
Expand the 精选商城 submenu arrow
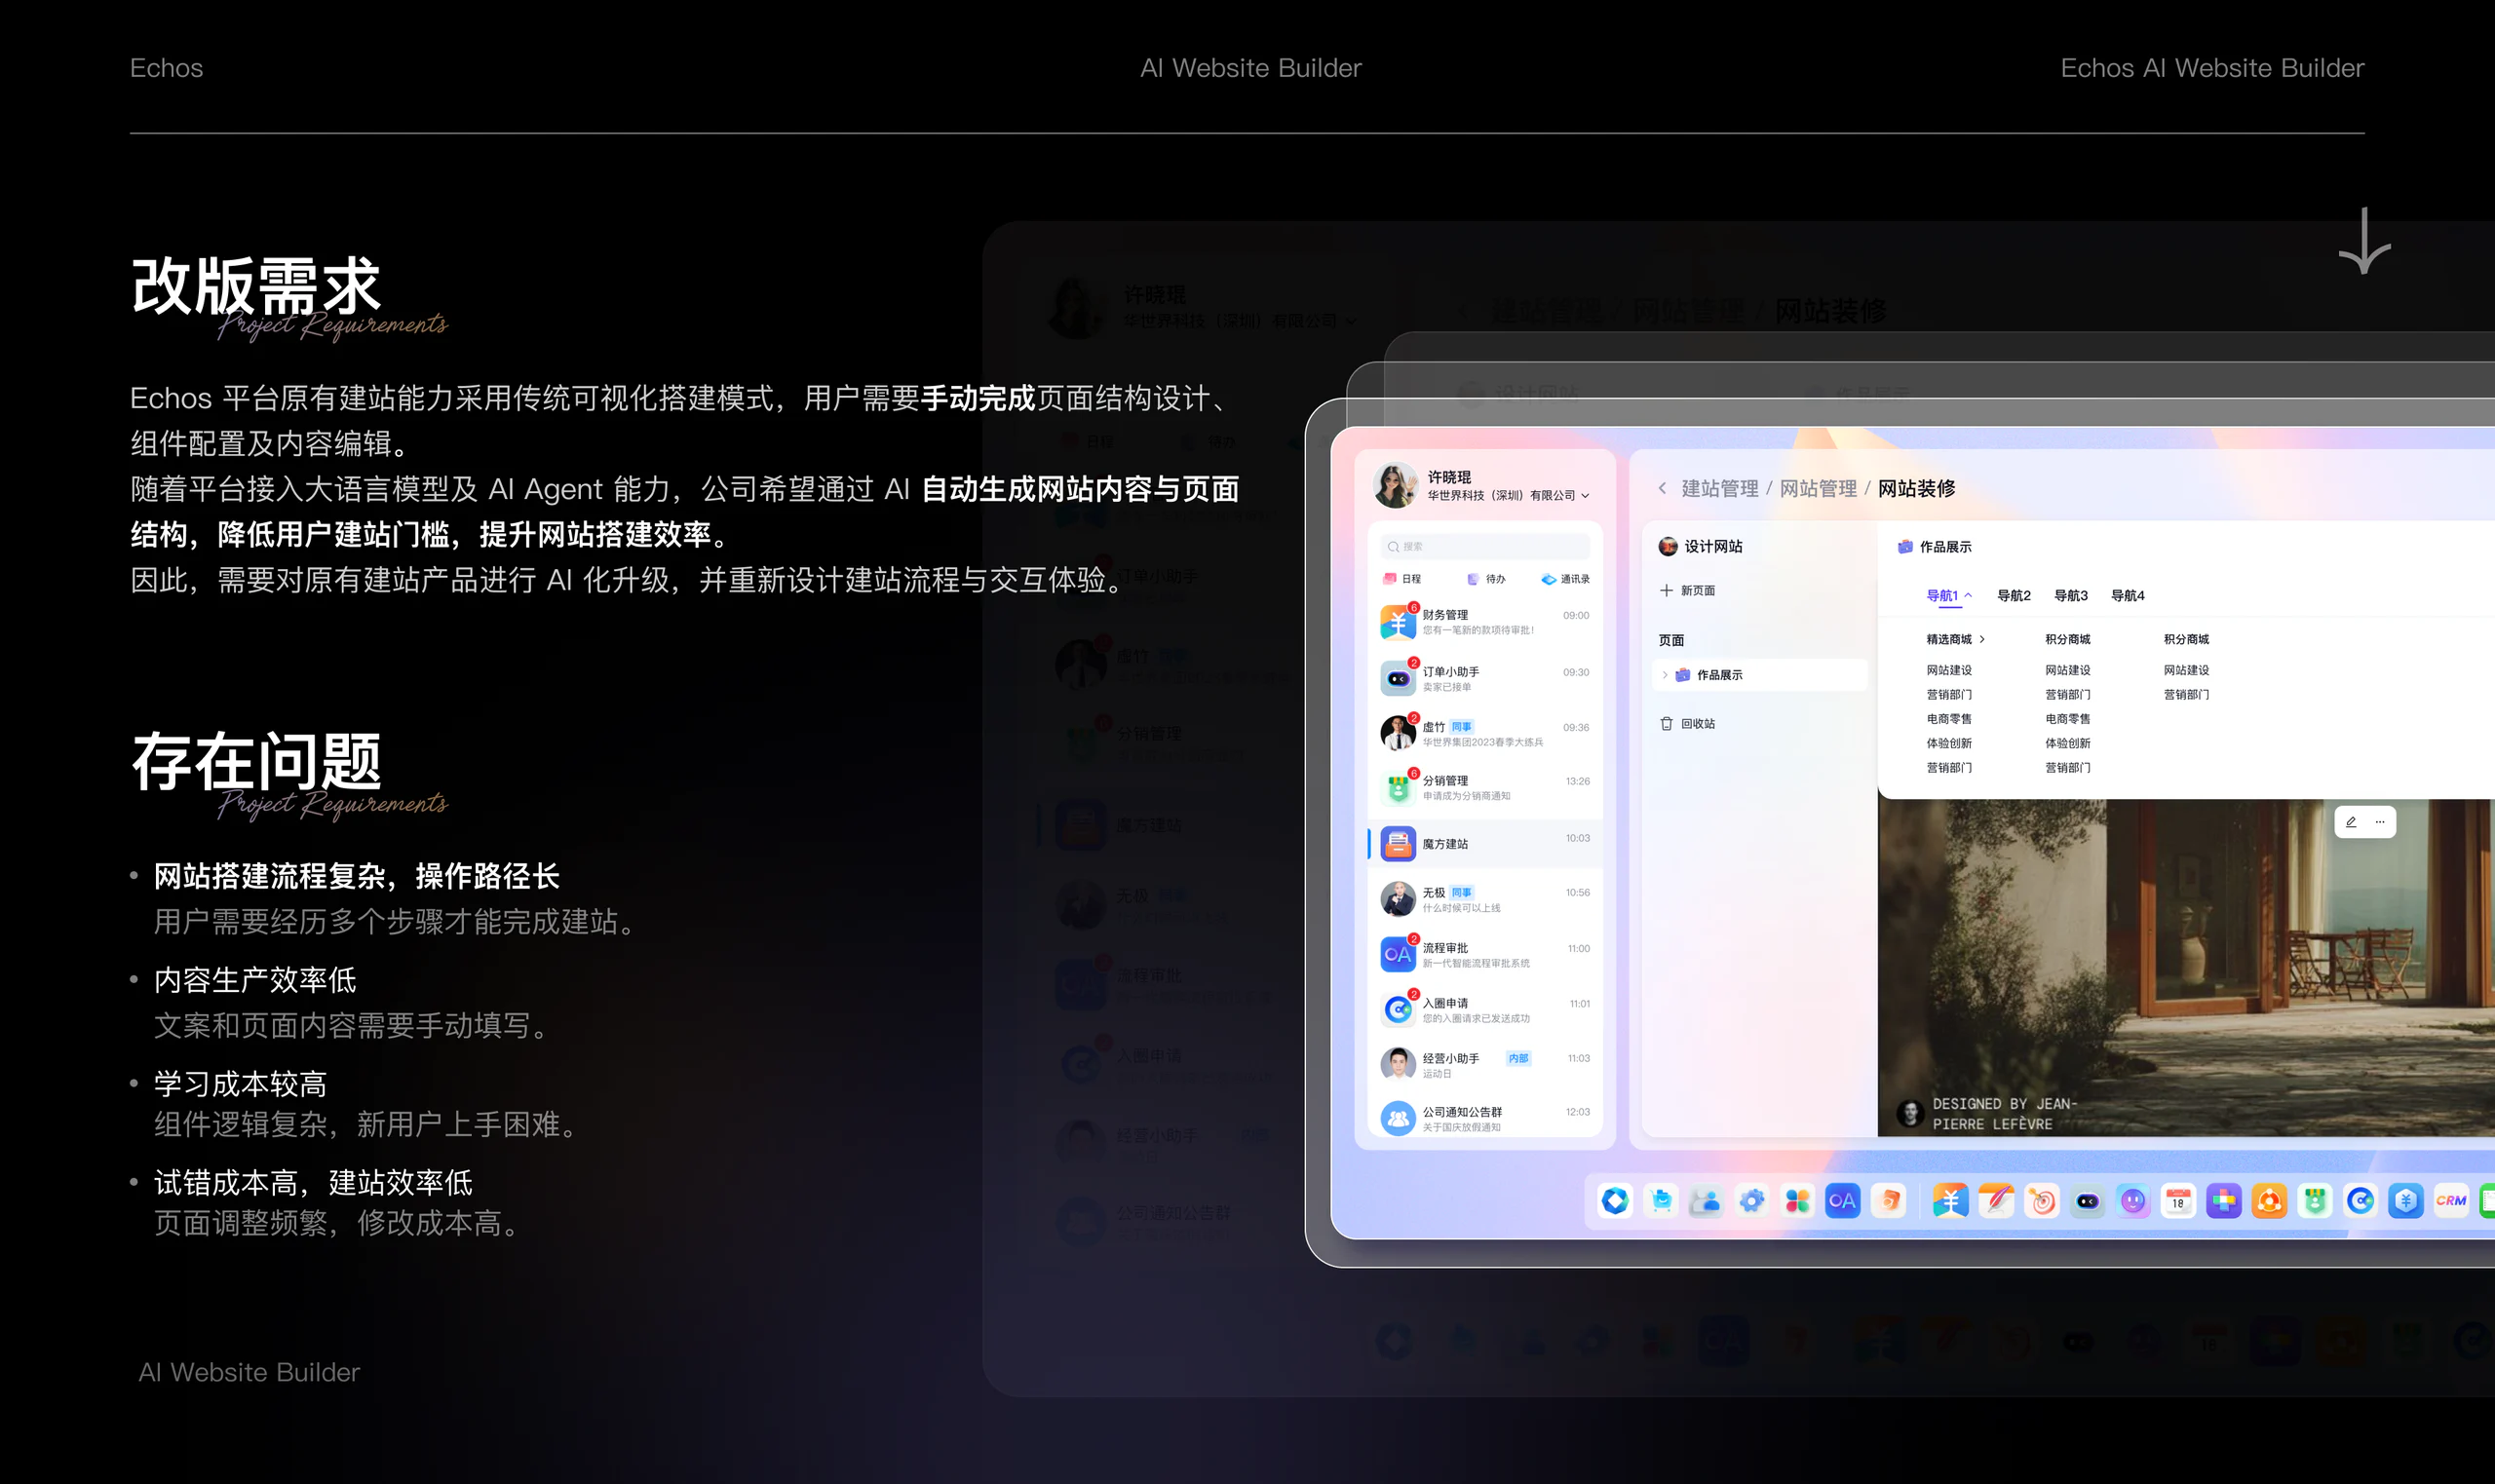click(1982, 639)
